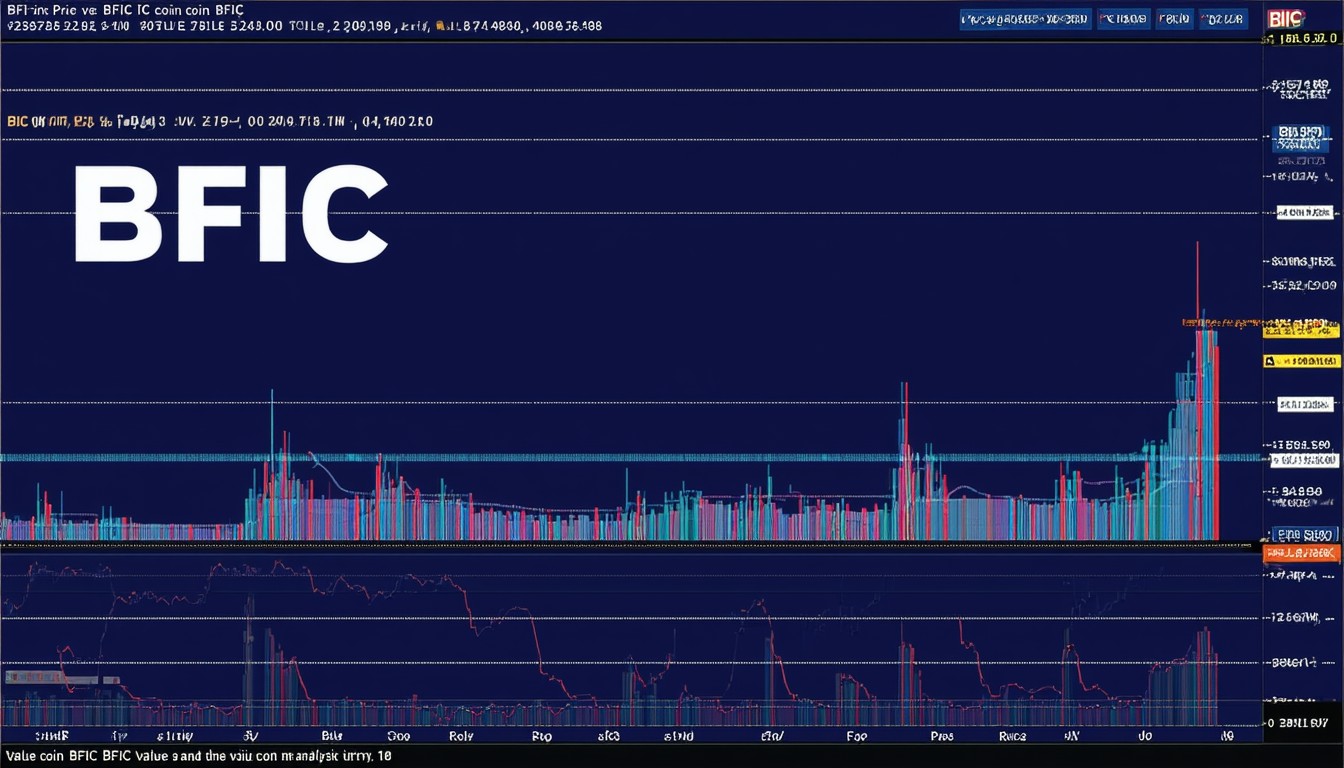Viewport: 1344px width, 768px height.
Task: Click the upper yellow price marker on axis
Action: (x=1305, y=330)
